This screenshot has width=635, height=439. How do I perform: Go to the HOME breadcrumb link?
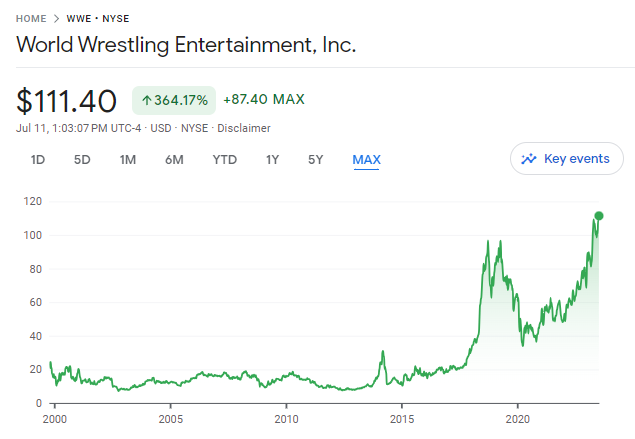(30, 18)
